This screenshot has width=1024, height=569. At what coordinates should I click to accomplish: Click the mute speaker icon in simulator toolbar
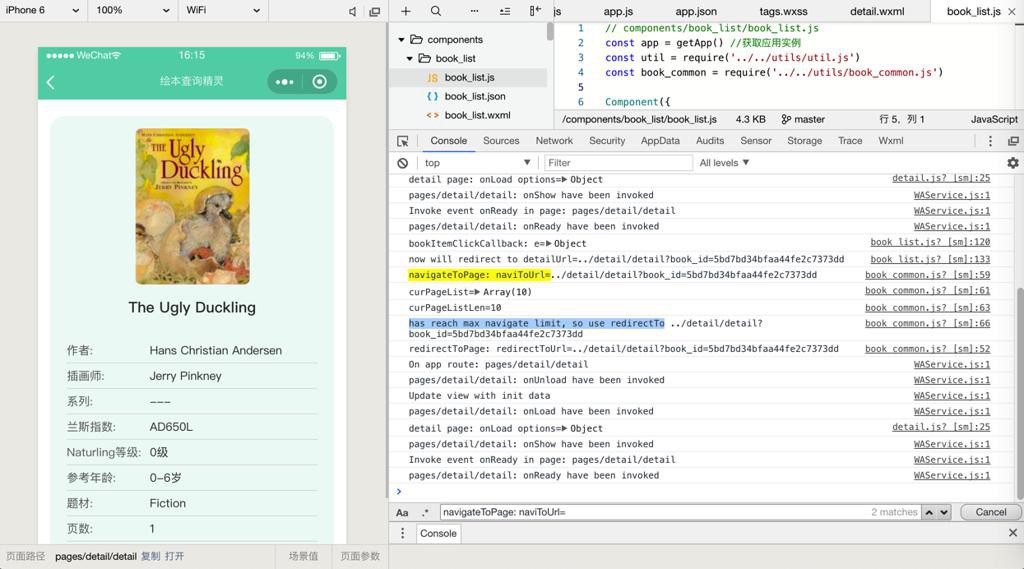click(x=352, y=11)
